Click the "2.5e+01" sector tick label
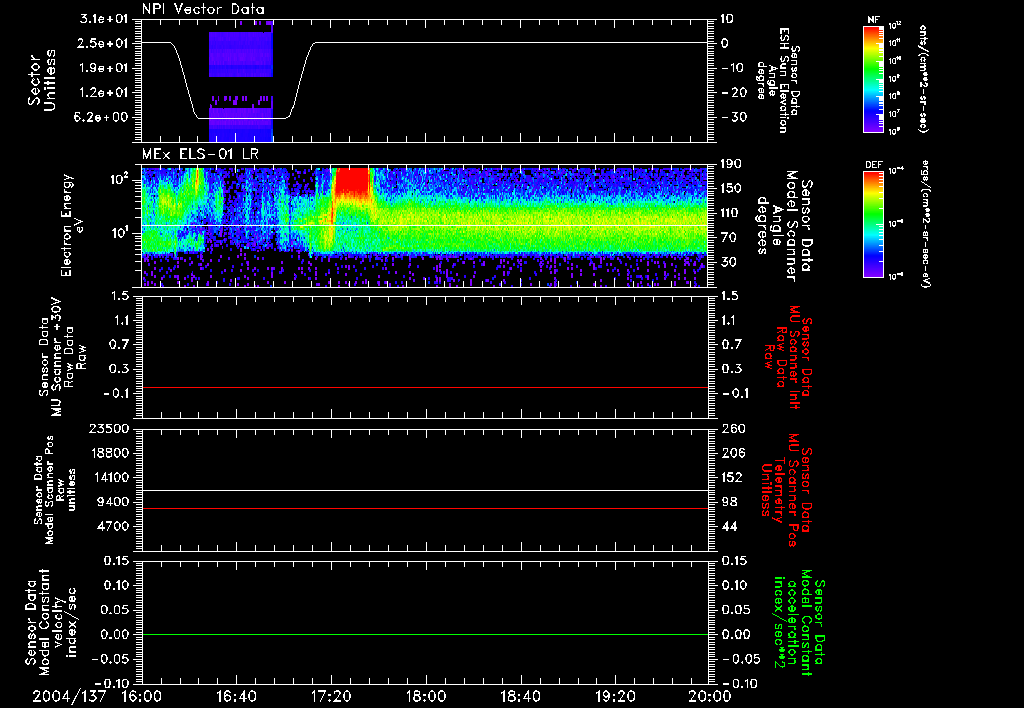1024x708 pixels. click(x=103, y=43)
